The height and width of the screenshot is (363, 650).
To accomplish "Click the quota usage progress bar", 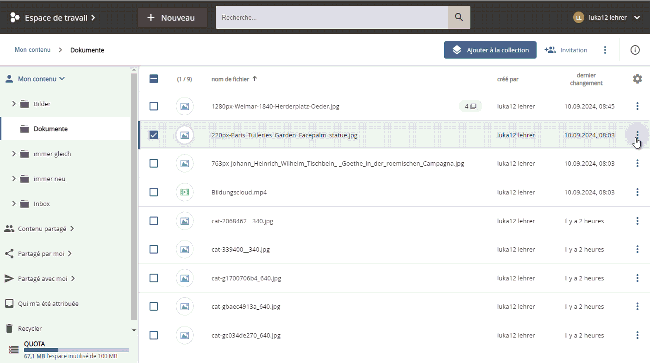I will coord(76,350).
